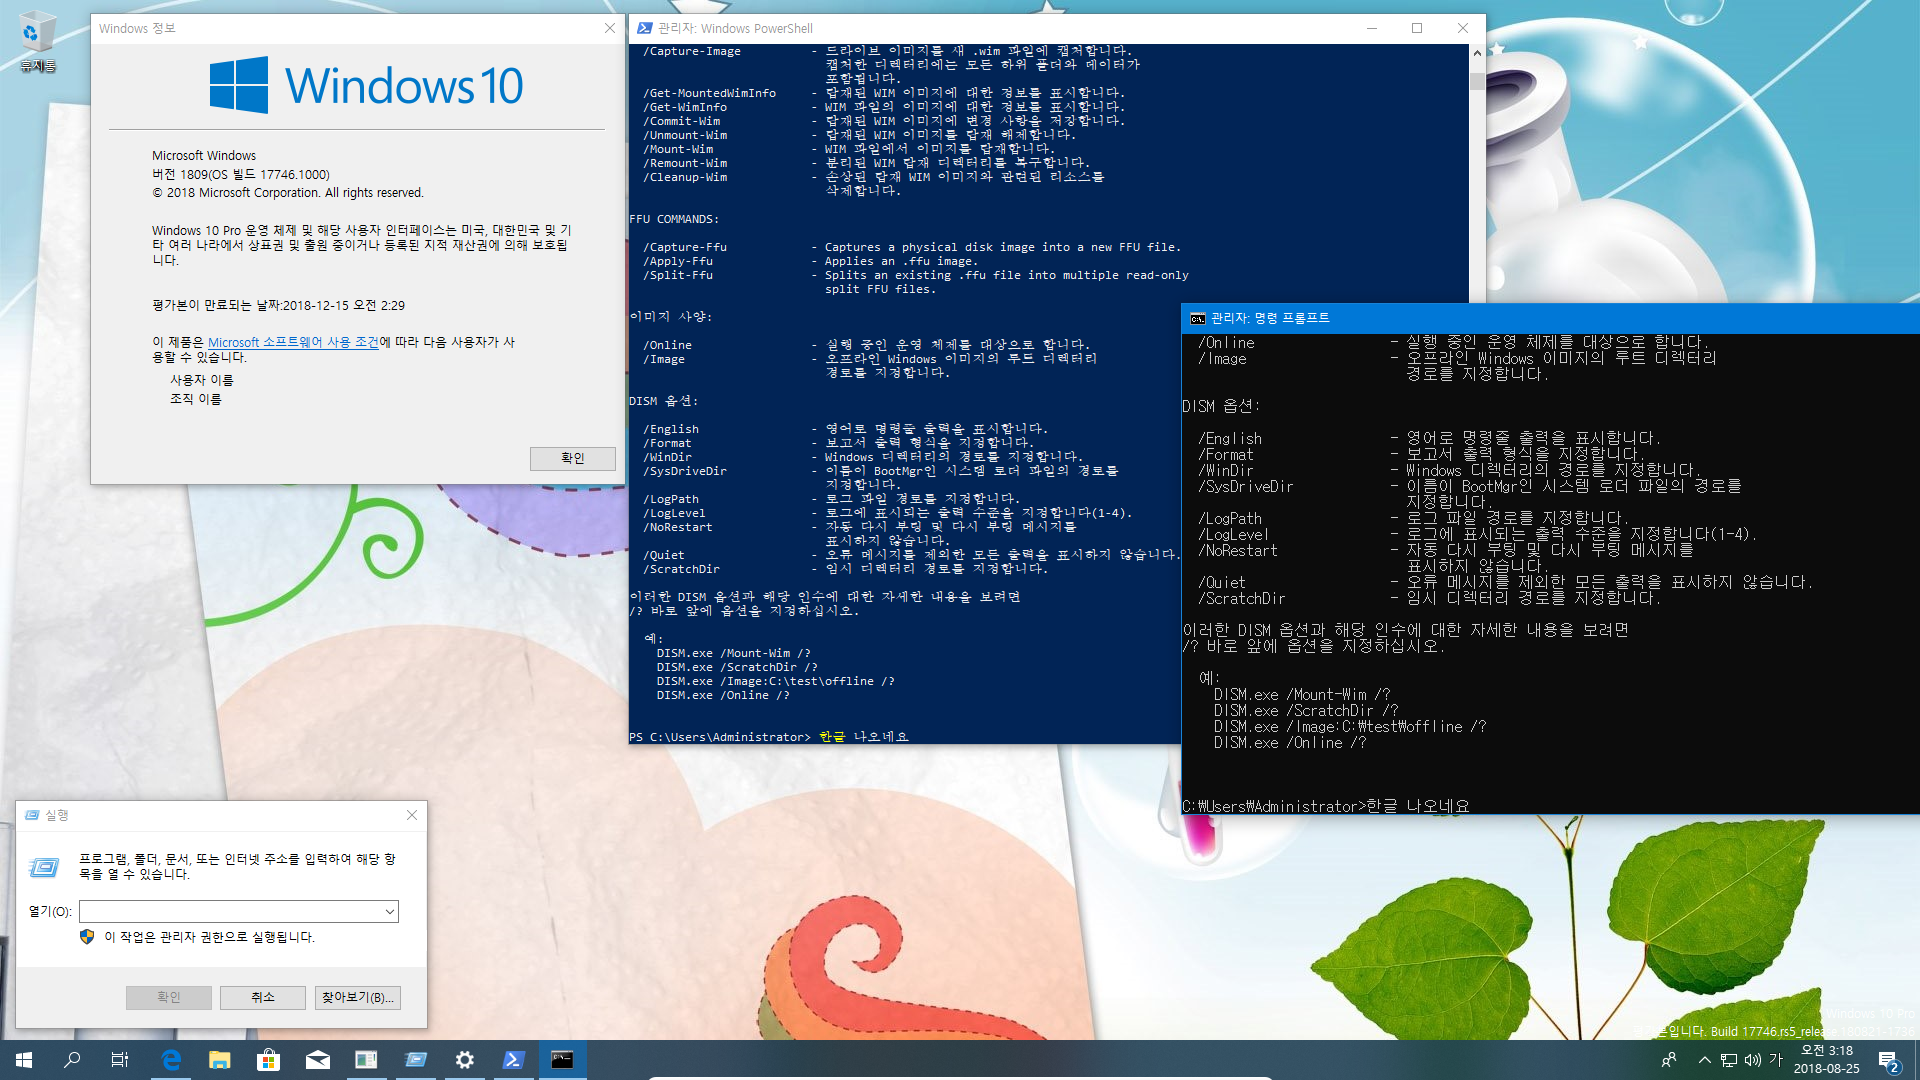Minimize the PowerShell window
The width and height of the screenshot is (1920, 1080).
pyautogui.click(x=1372, y=28)
